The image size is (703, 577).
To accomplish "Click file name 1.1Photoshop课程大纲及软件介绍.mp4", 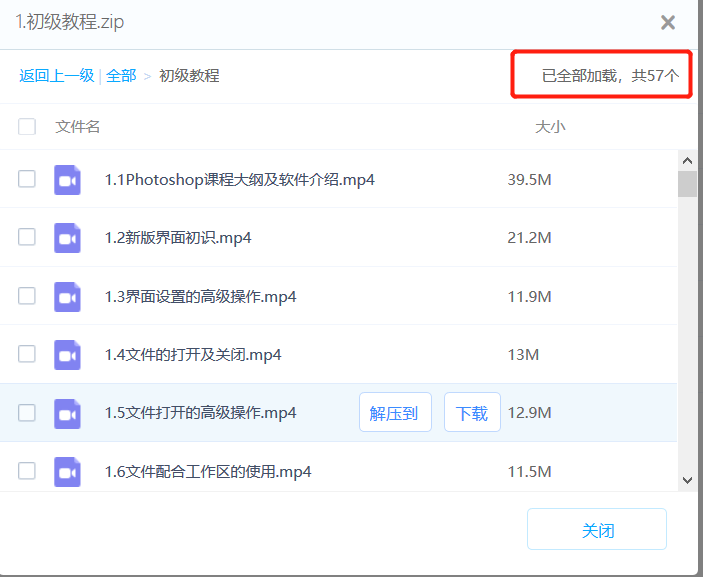I will (239, 180).
